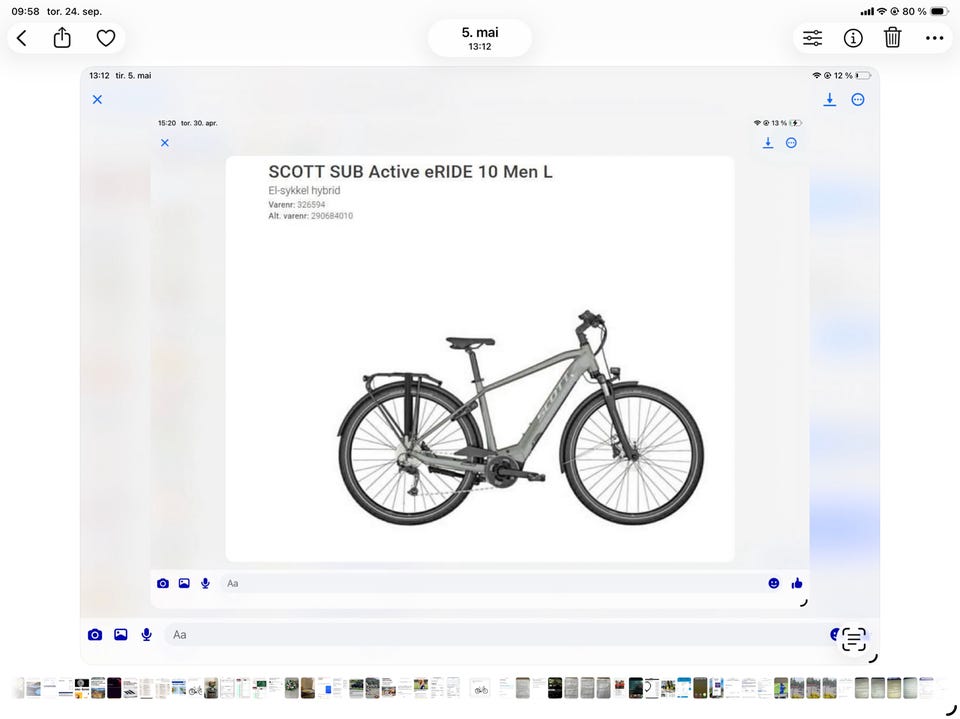960x719 pixels.
Task: Close the viewer in the 13:12 screenshot
Action: pos(97,99)
